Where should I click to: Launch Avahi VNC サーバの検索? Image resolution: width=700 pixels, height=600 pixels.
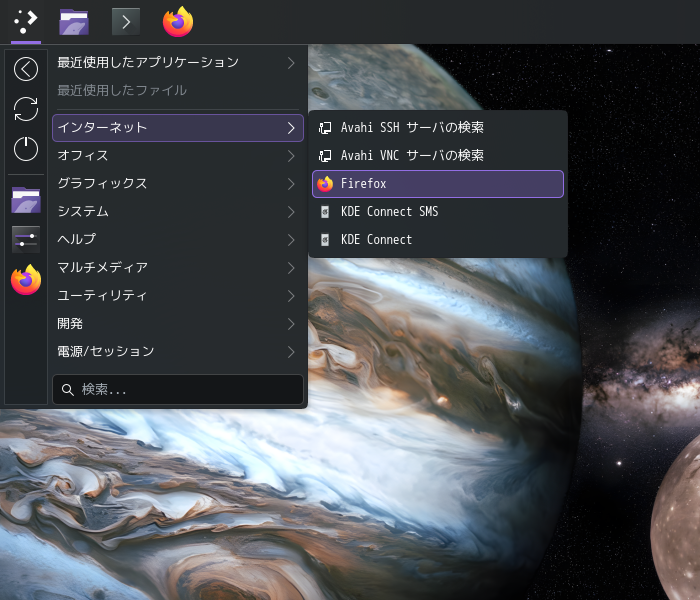(x=438, y=156)
